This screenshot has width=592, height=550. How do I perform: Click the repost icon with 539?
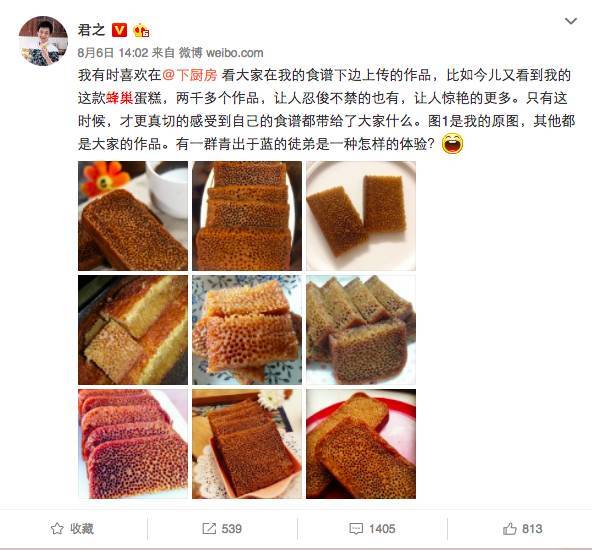(x=222, y=528)
